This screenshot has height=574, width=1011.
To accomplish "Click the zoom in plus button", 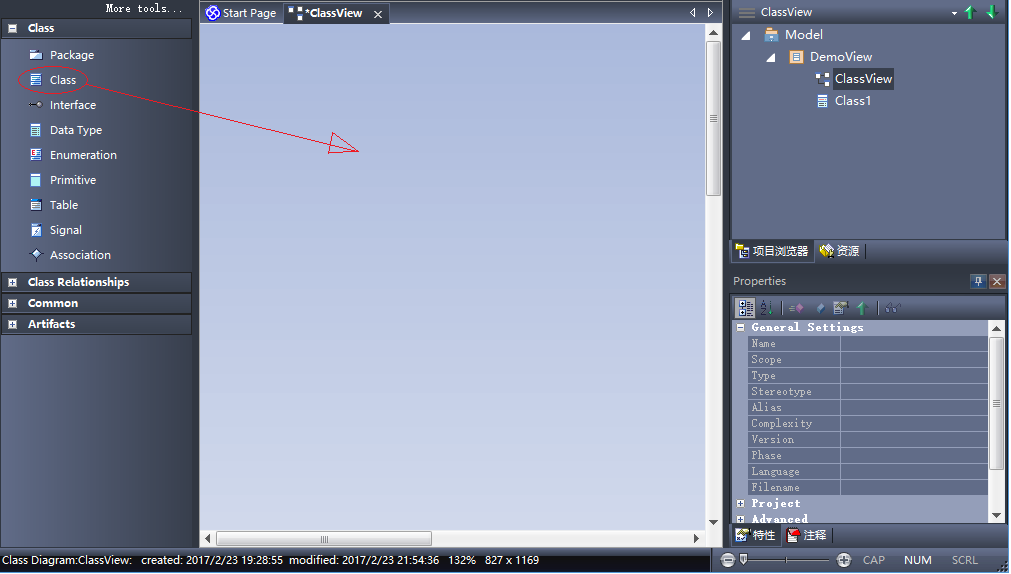I will point(844,560).
